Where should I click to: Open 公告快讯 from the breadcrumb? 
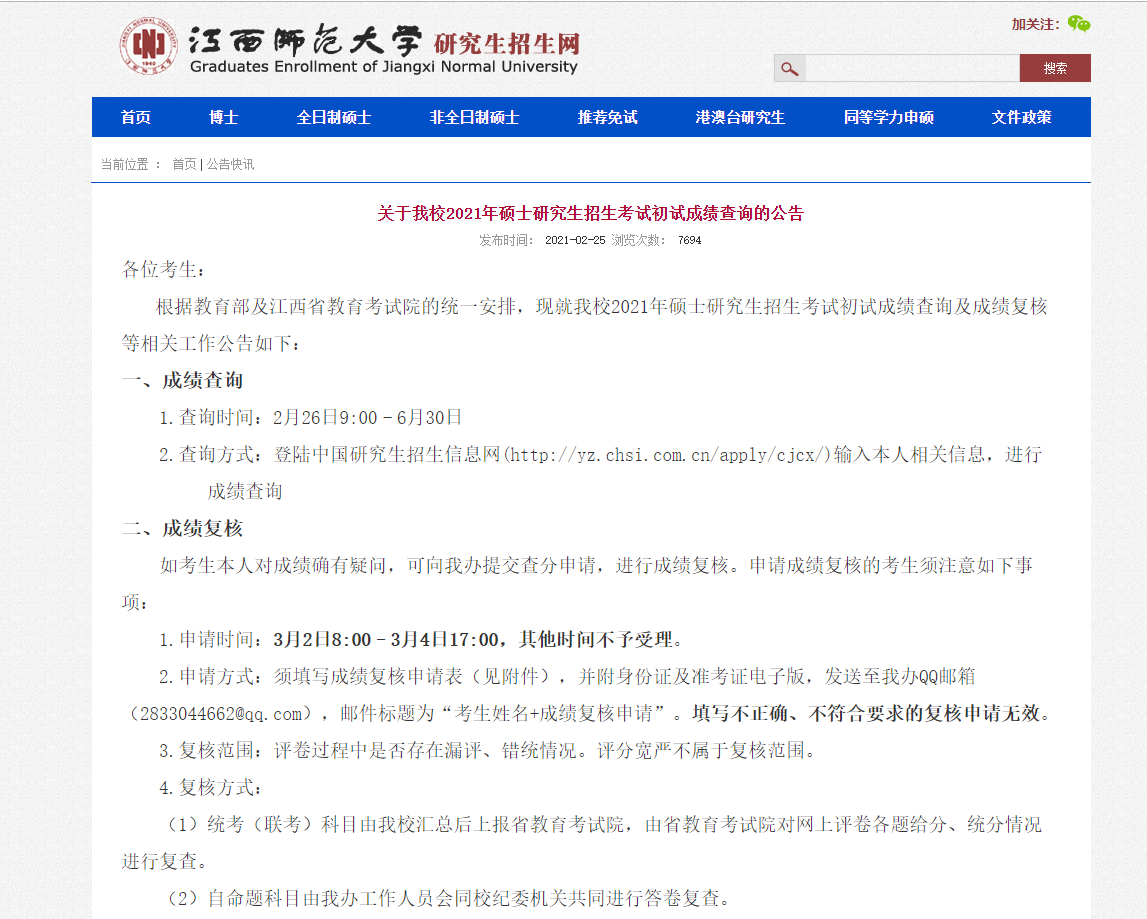[229, 163]
